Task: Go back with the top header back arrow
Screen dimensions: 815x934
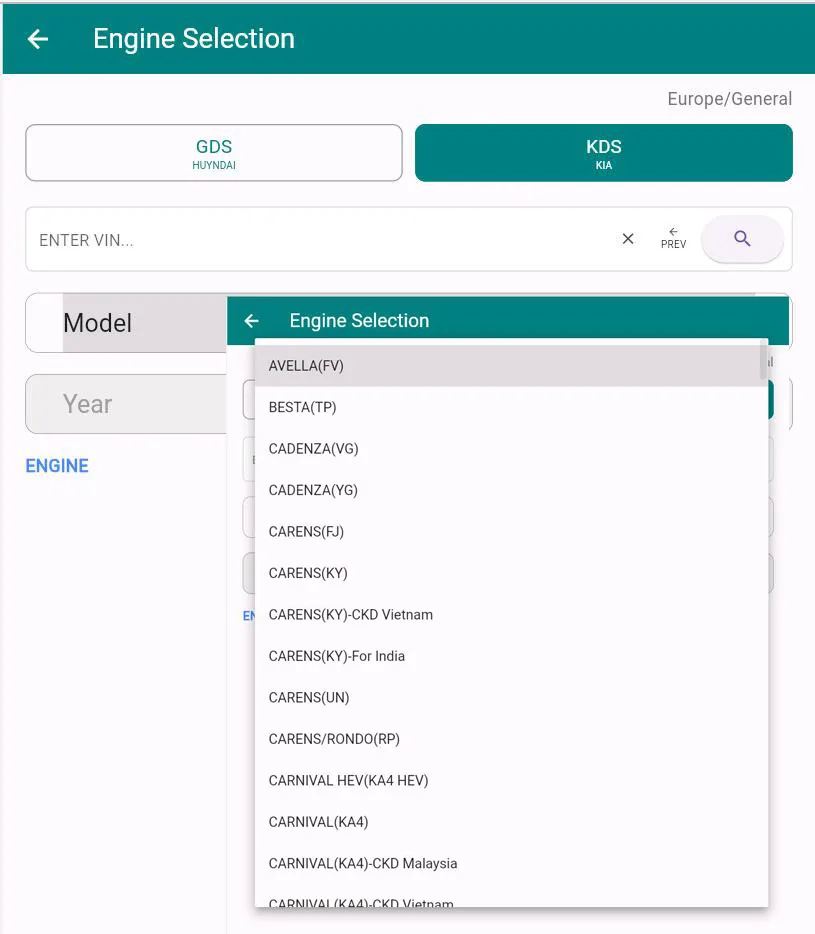Action: point(38,39)
